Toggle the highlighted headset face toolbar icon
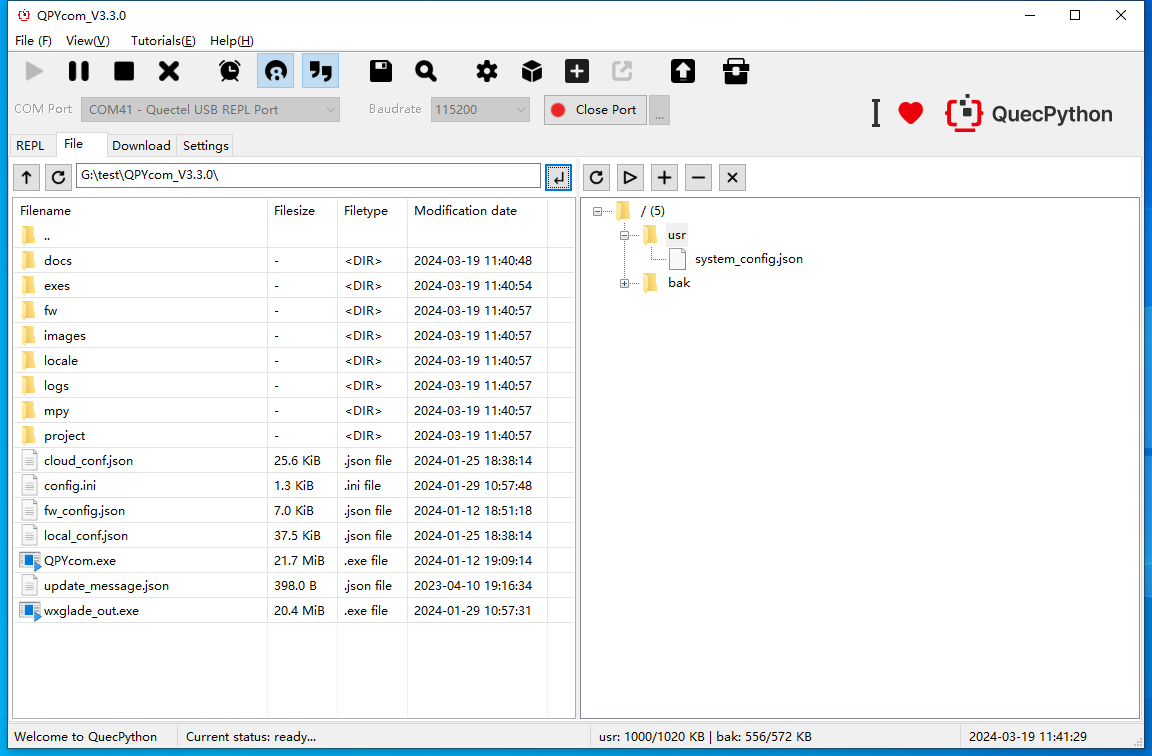 click(276, 71)
